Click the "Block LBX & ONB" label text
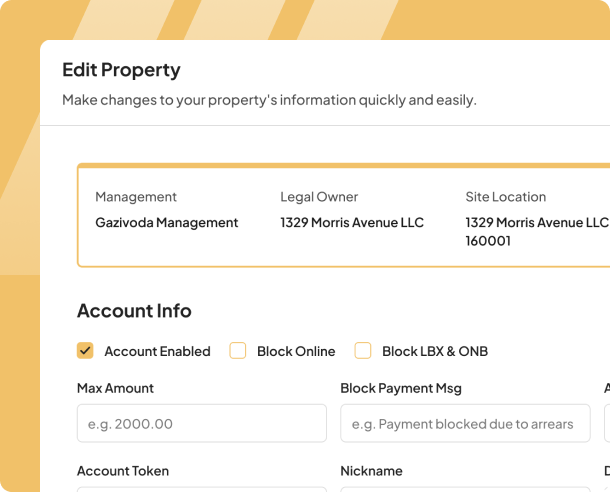The width and height of the screenshot is (610, 492). point(435,351)
